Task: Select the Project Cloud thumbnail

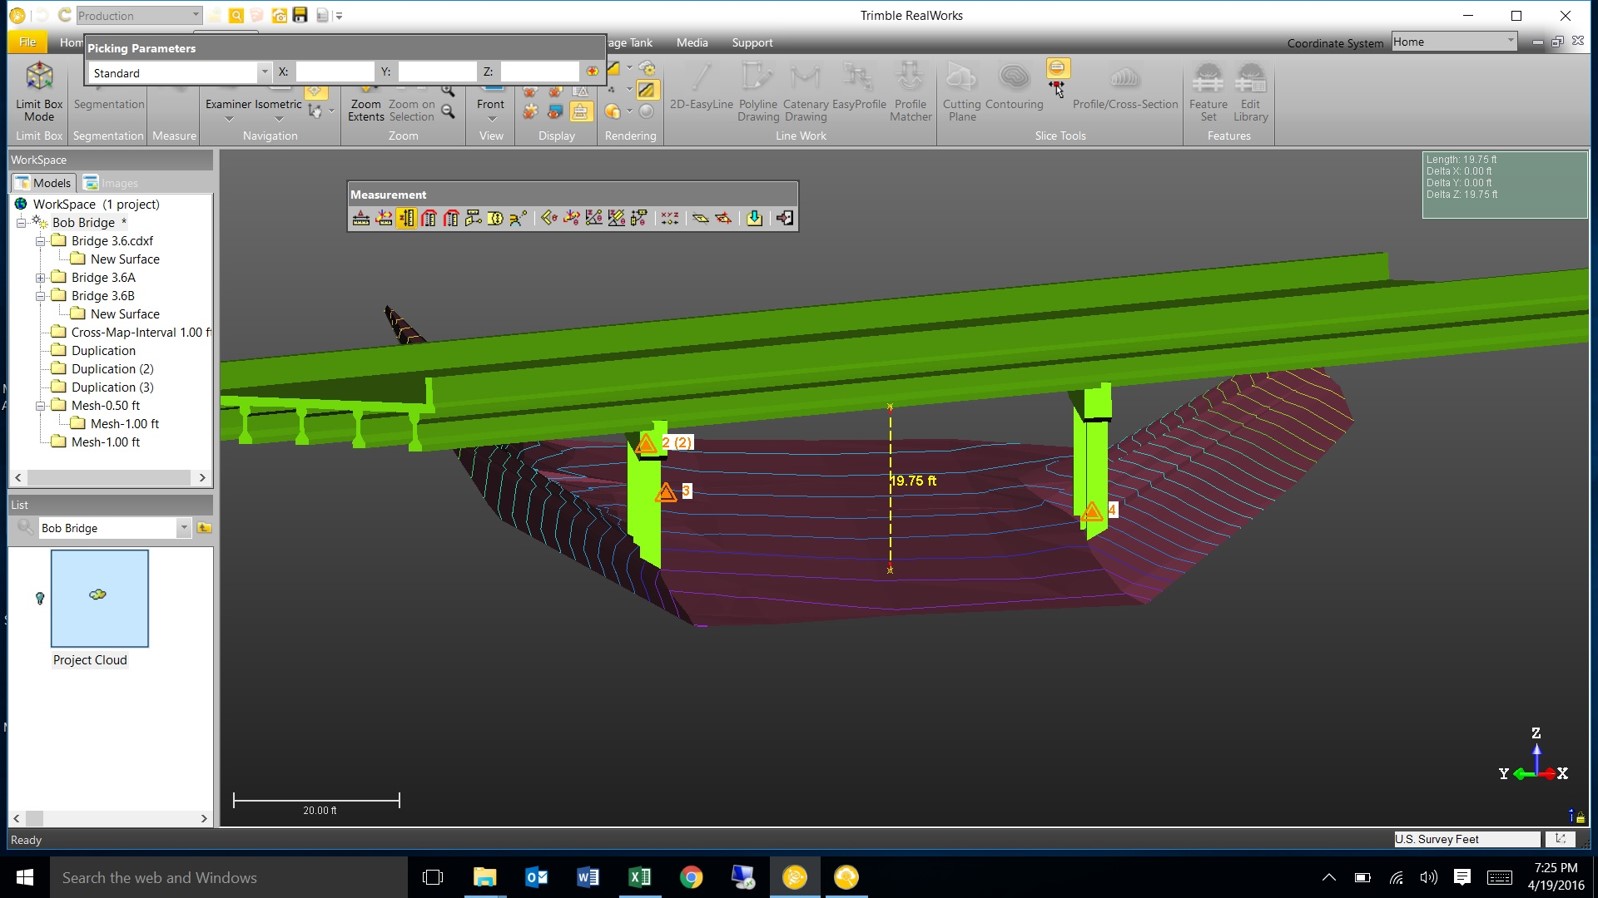Action: (100, 598)
